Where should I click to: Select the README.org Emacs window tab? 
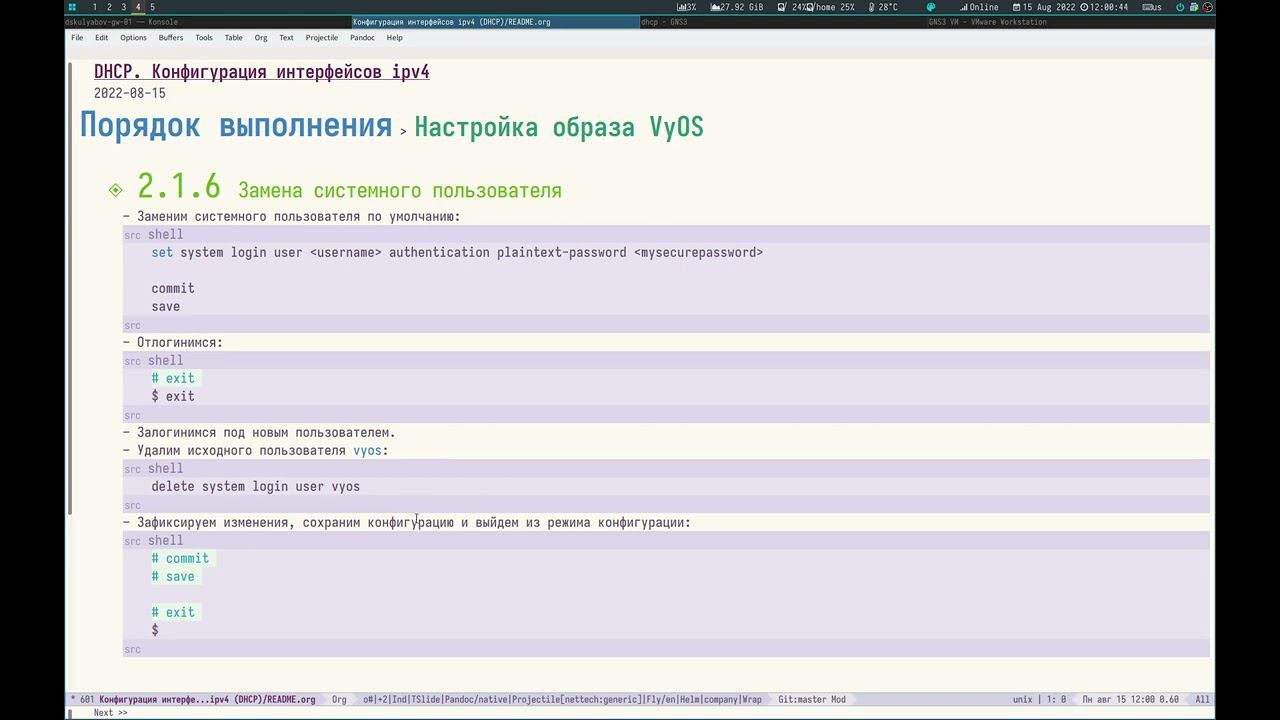[x=495, y=22]
